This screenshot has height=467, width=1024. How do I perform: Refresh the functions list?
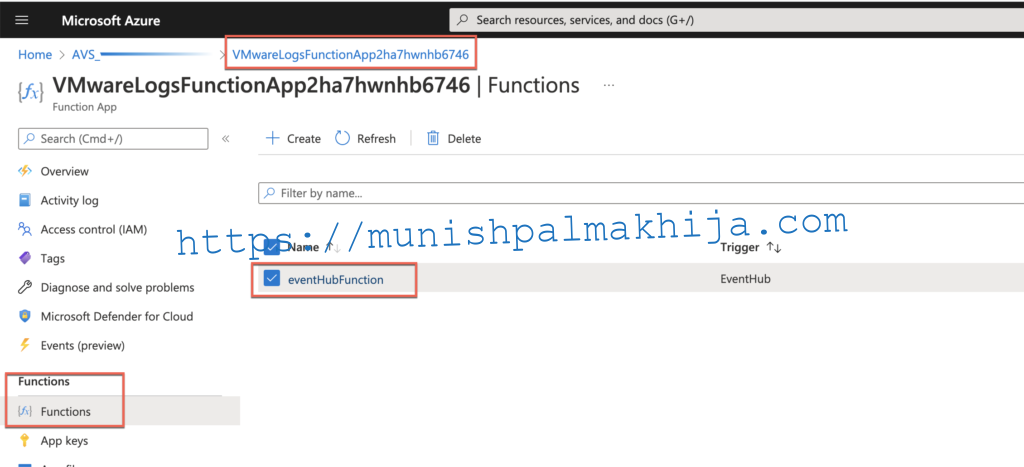365,138
